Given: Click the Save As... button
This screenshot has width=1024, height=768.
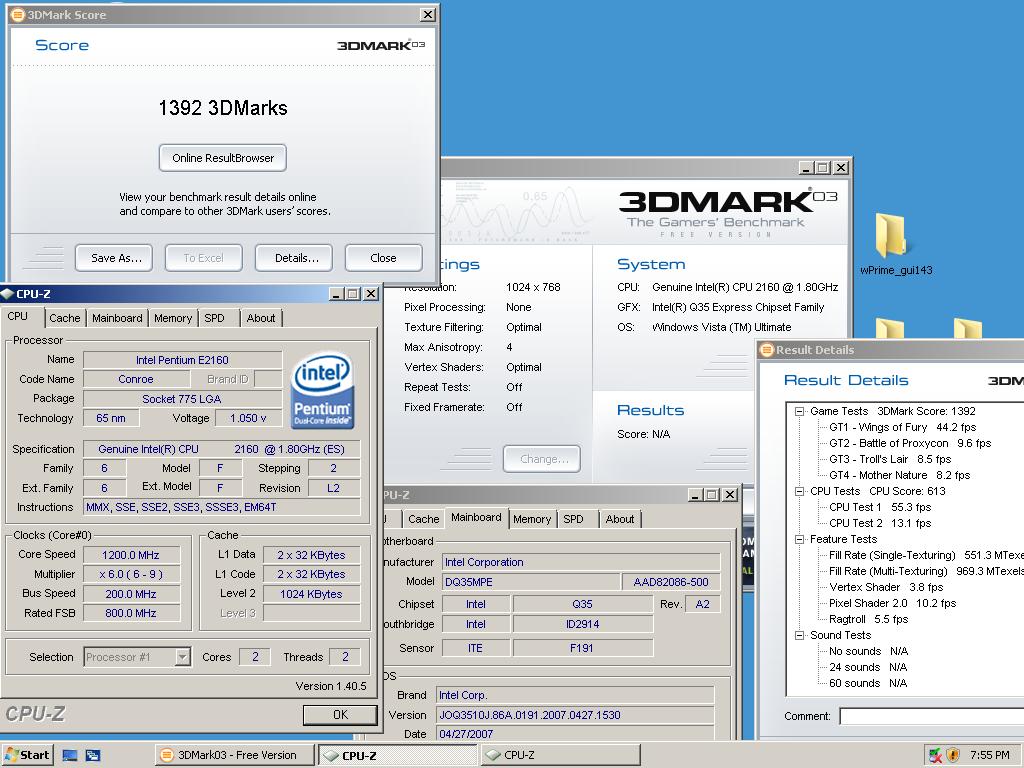Looking at the screenshot, I should coord(114,258).
